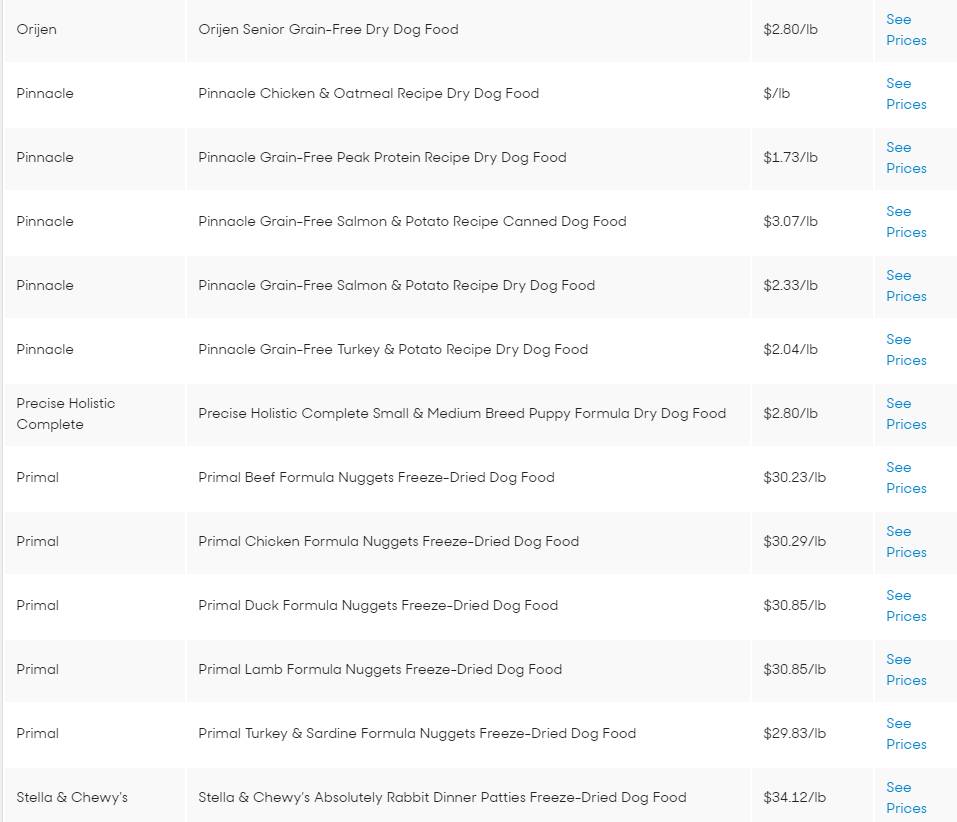The width and height of the screenshot is (957, 822).
Task: Click the Stella & Chewy's brand cell
Action: tap(72, 798)
